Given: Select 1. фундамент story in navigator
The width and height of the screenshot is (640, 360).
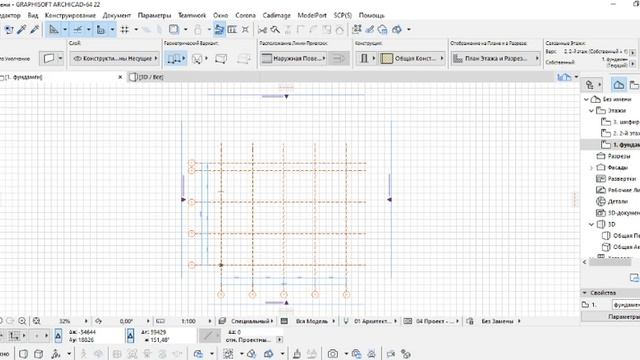Looking at the screenshot, I should point(620,144).
